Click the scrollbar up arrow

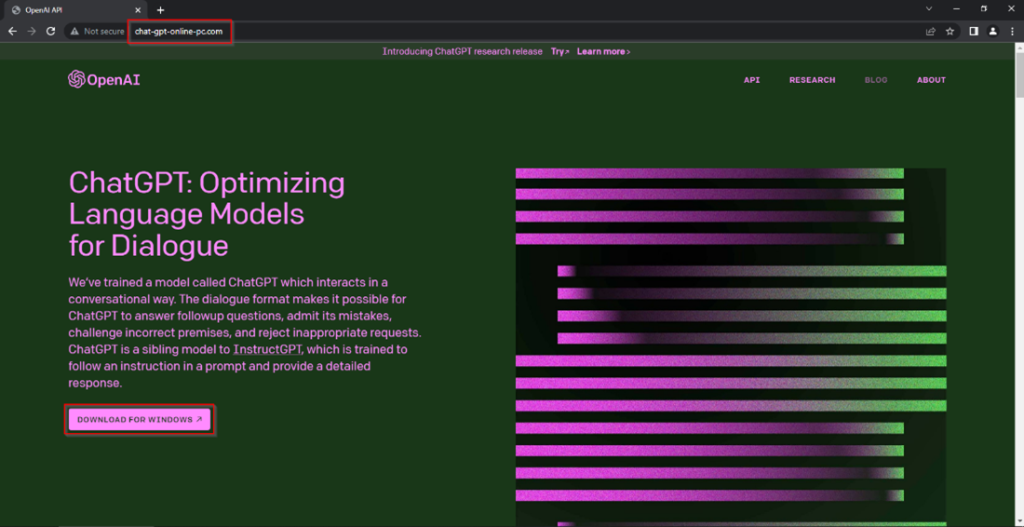point(1019,48)
